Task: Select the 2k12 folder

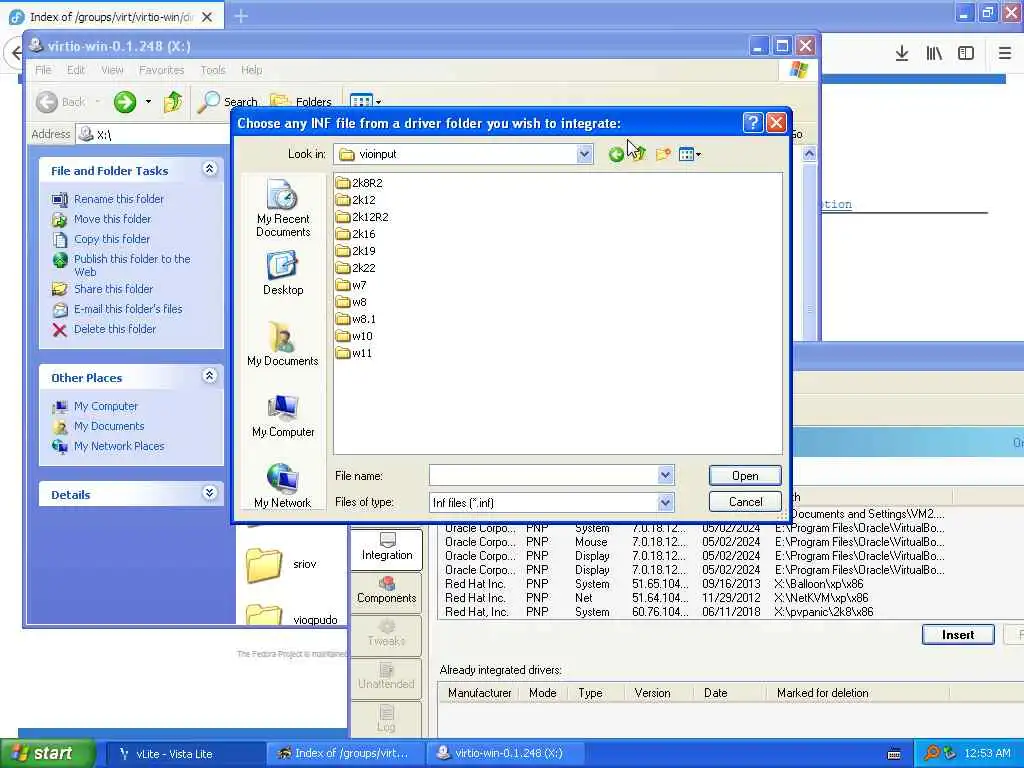Action: click(x=356, y=200)
